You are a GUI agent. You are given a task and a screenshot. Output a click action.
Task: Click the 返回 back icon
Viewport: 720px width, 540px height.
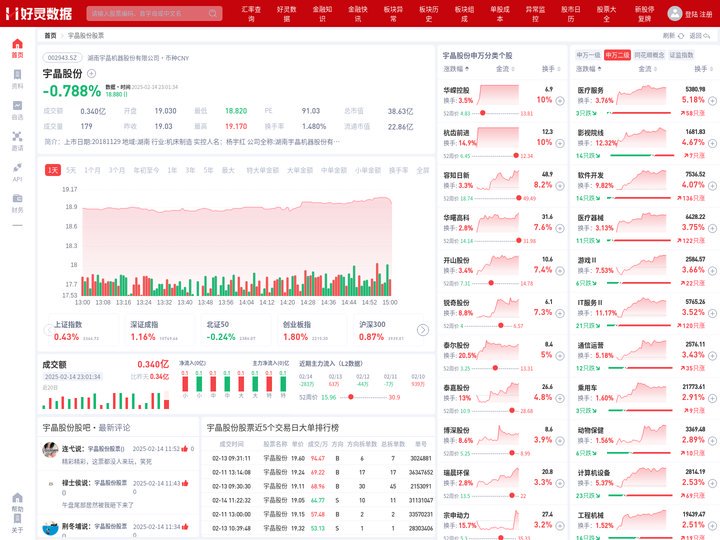(707, 36)
